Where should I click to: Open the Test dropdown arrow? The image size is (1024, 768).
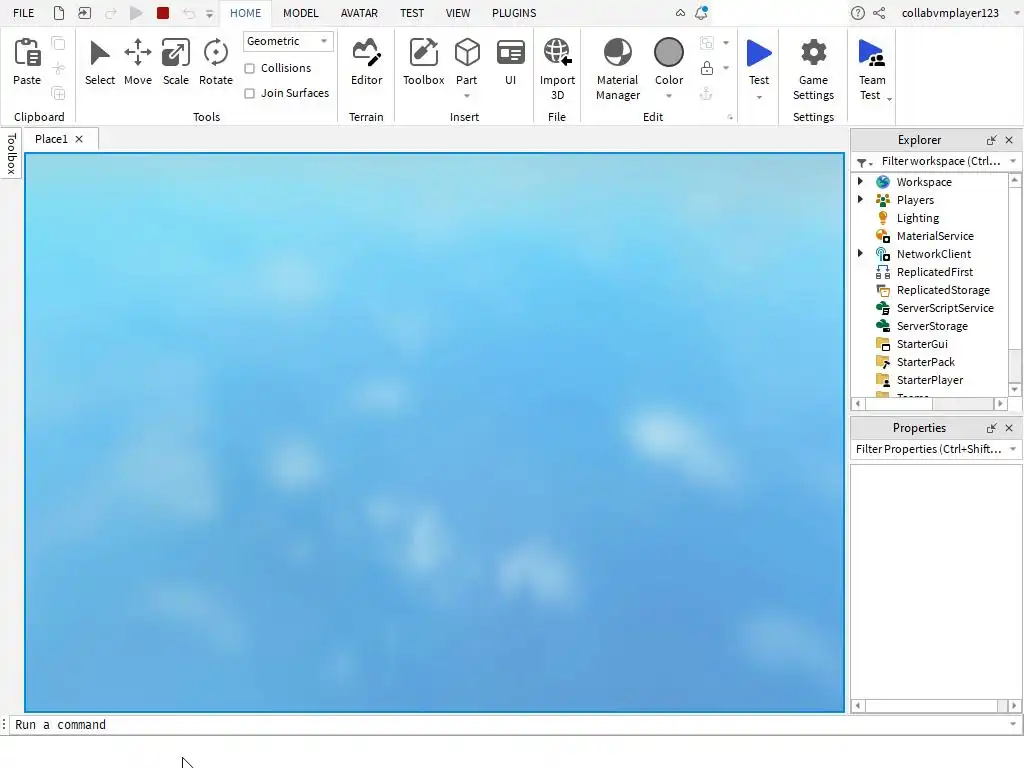(759, 97)
